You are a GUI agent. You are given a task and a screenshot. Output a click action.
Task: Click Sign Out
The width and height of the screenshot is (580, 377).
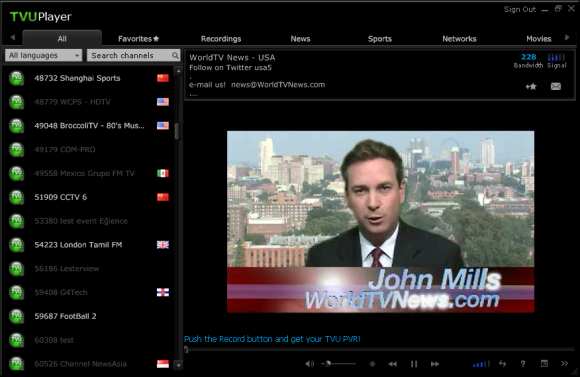pyautogui.click(x=519, y=10)
